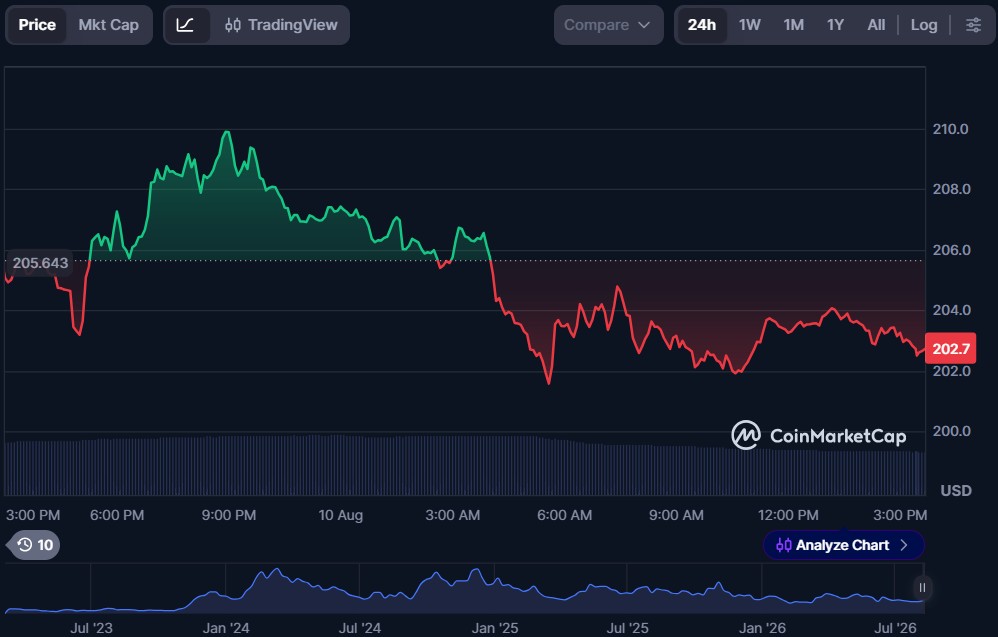Viewport: 998px width, 637px height.
Task: Click the 206.0 price axis label
Action: [x=951, y=250]
